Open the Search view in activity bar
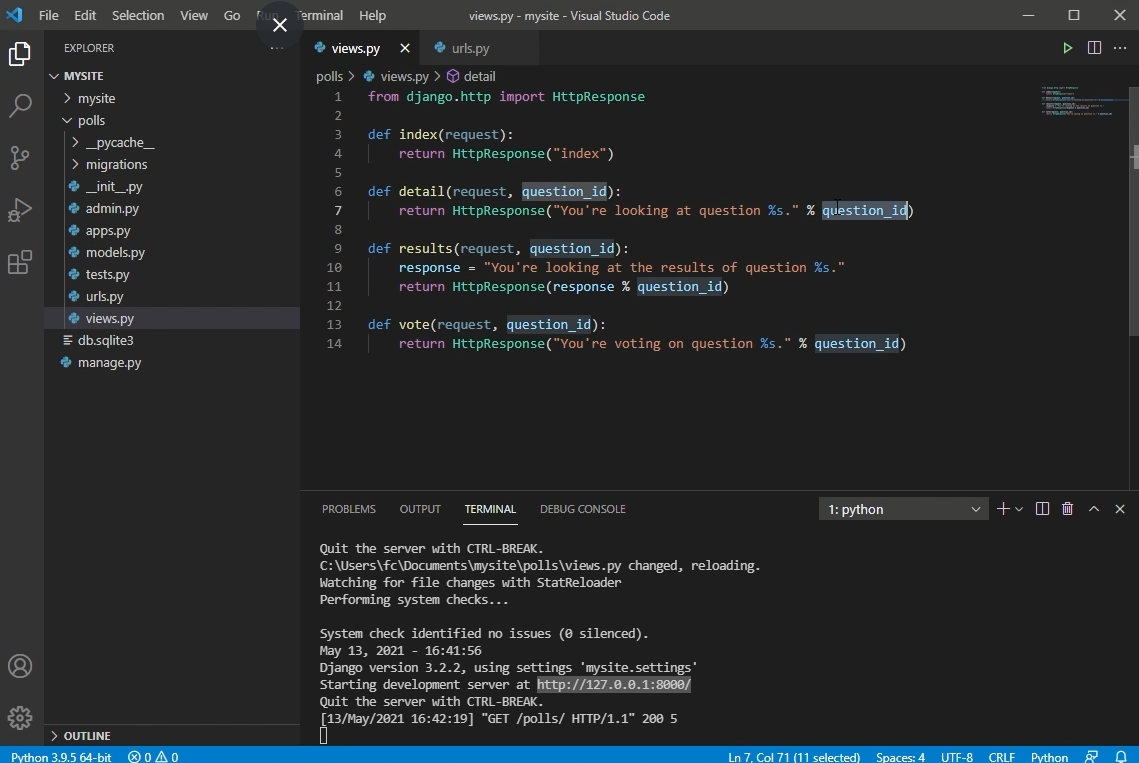 pyautogui.click(x=20, y=105)
